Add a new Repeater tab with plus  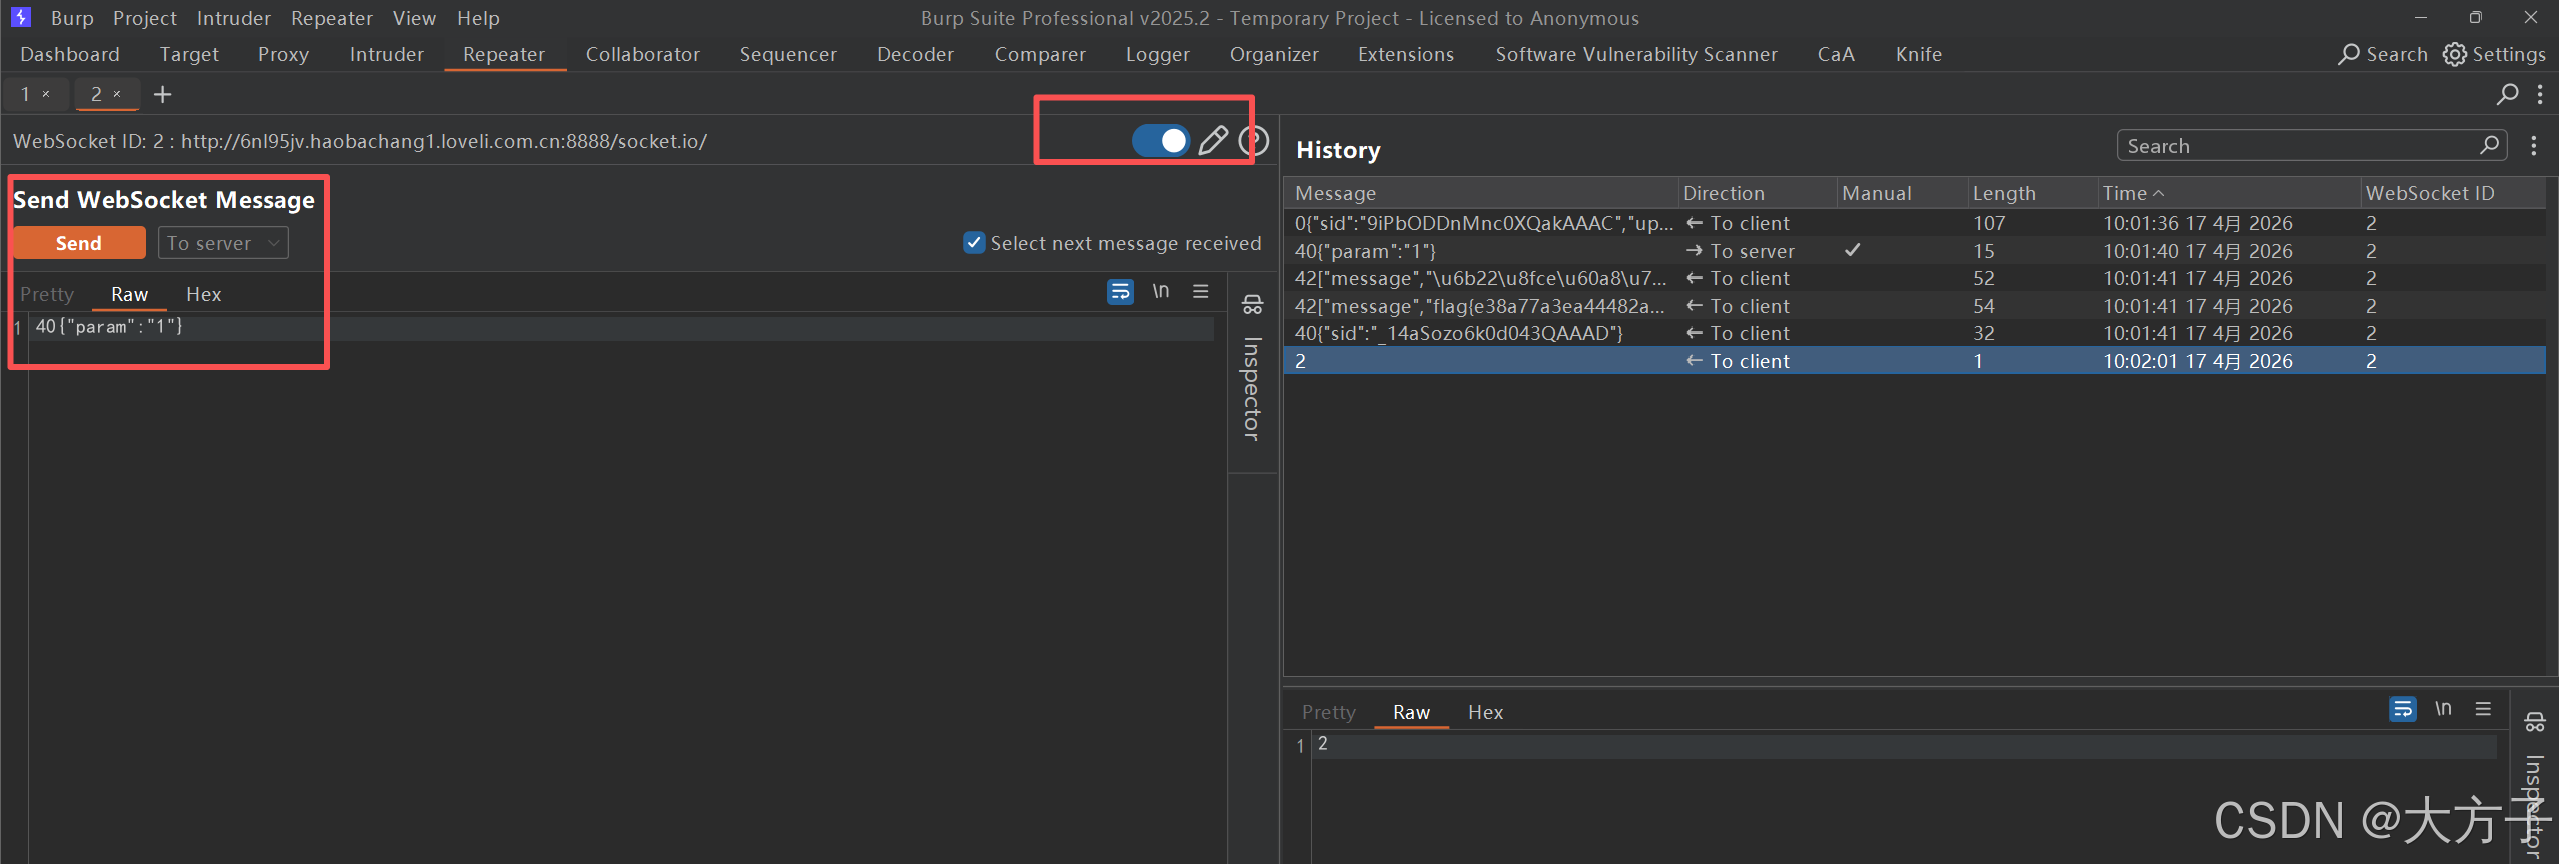pyautogui.click(x=162, y=94)
